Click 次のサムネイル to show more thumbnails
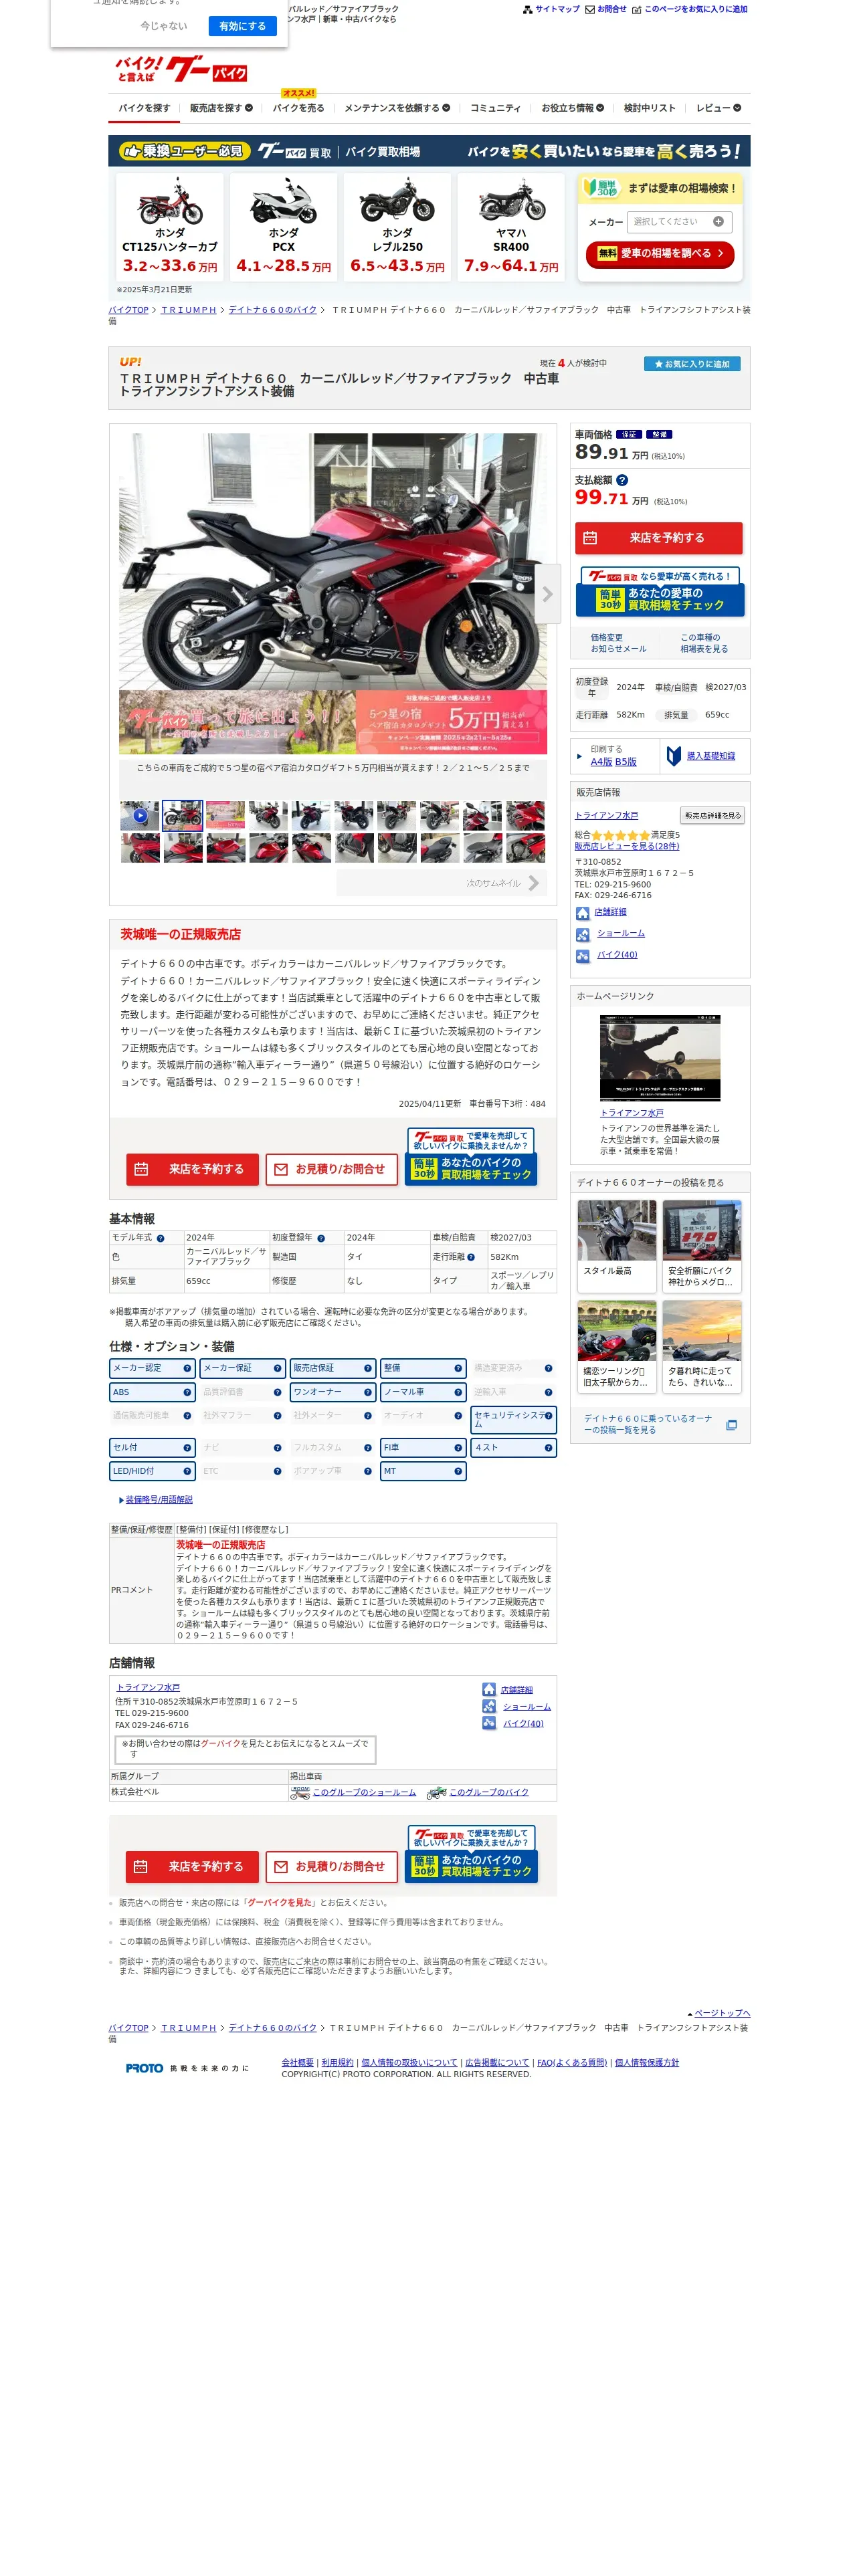The width and height of the screenshot is (859, 2576). point(442,883)
